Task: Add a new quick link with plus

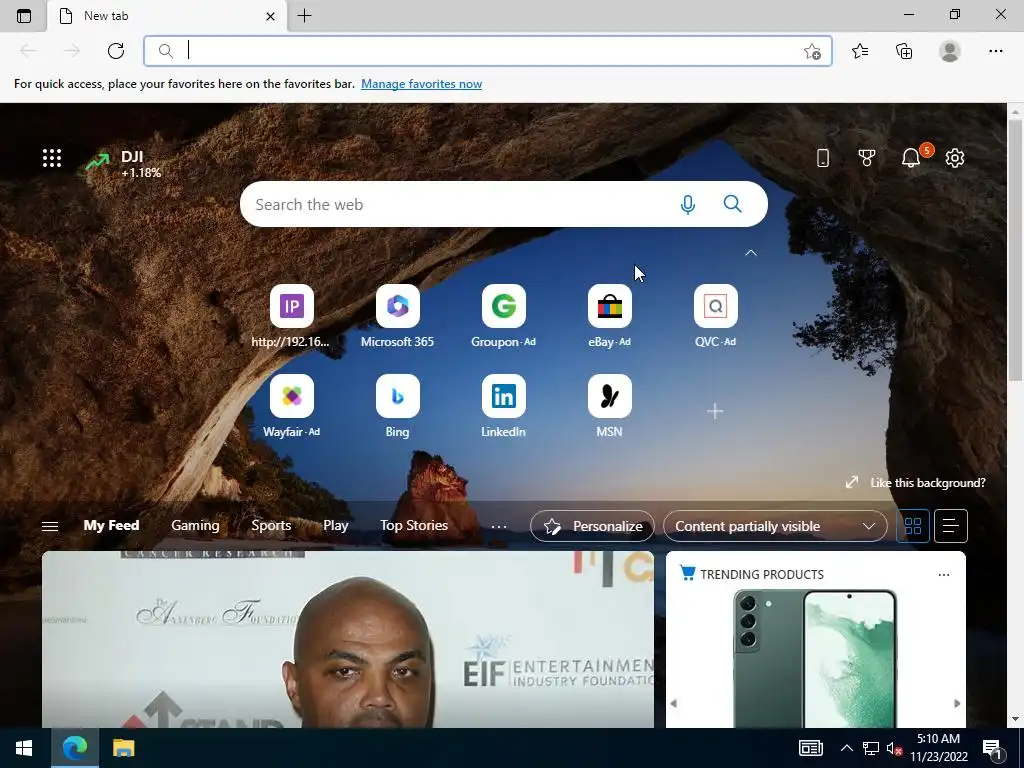Action: [715, 411]
